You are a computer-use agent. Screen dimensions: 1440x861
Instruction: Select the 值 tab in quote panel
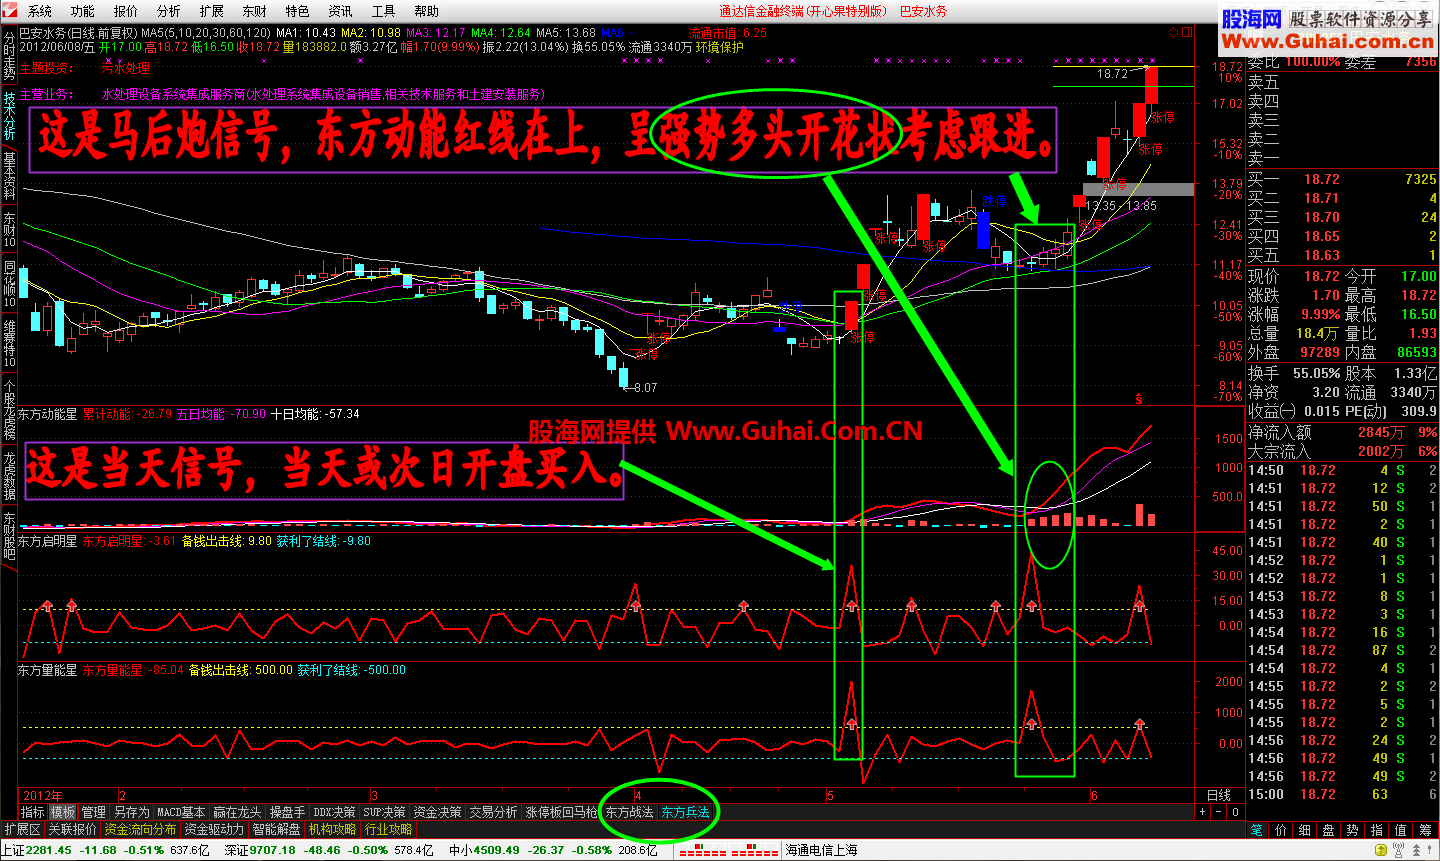[1401, 830]
